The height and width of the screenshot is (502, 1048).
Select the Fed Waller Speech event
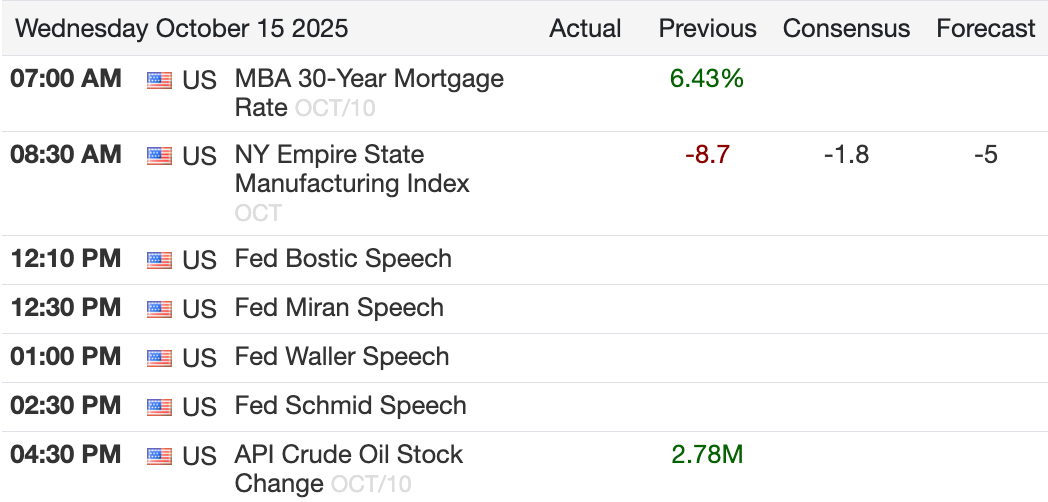tap(342, 357)
